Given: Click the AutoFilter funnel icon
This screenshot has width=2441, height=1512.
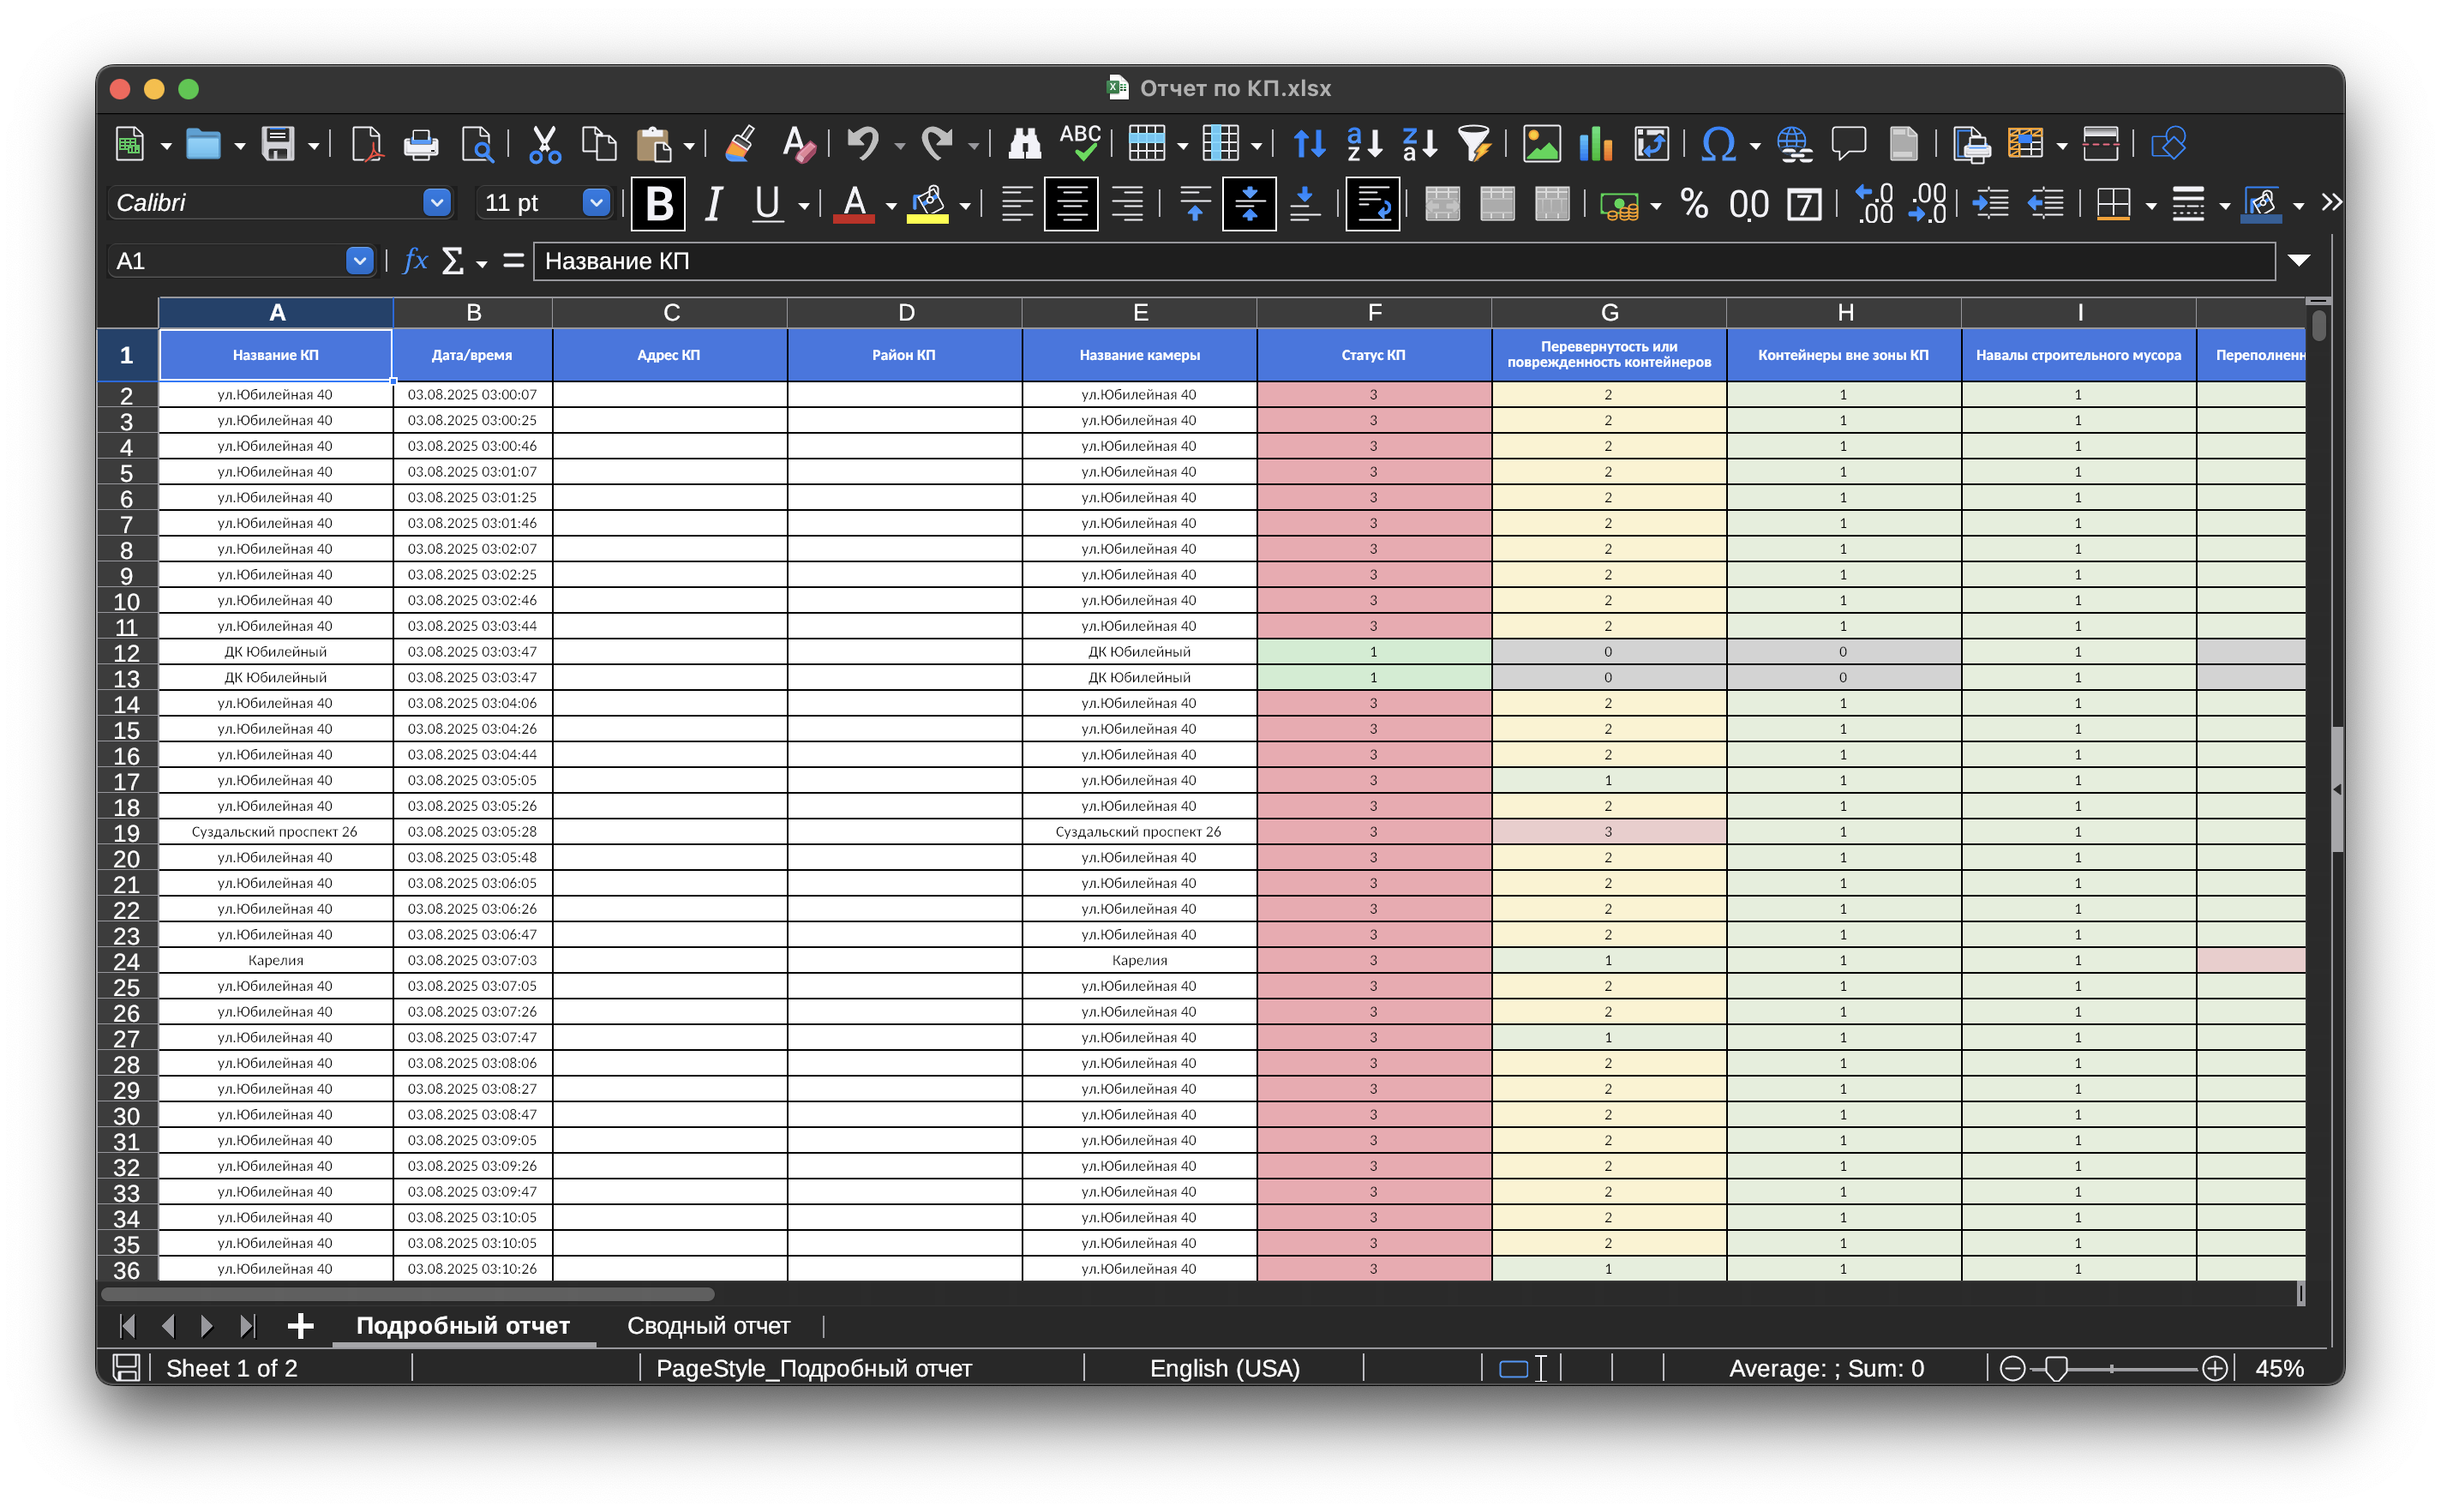Looking at the screenshot, I should pyautogui.click(x=1474, y=144).
